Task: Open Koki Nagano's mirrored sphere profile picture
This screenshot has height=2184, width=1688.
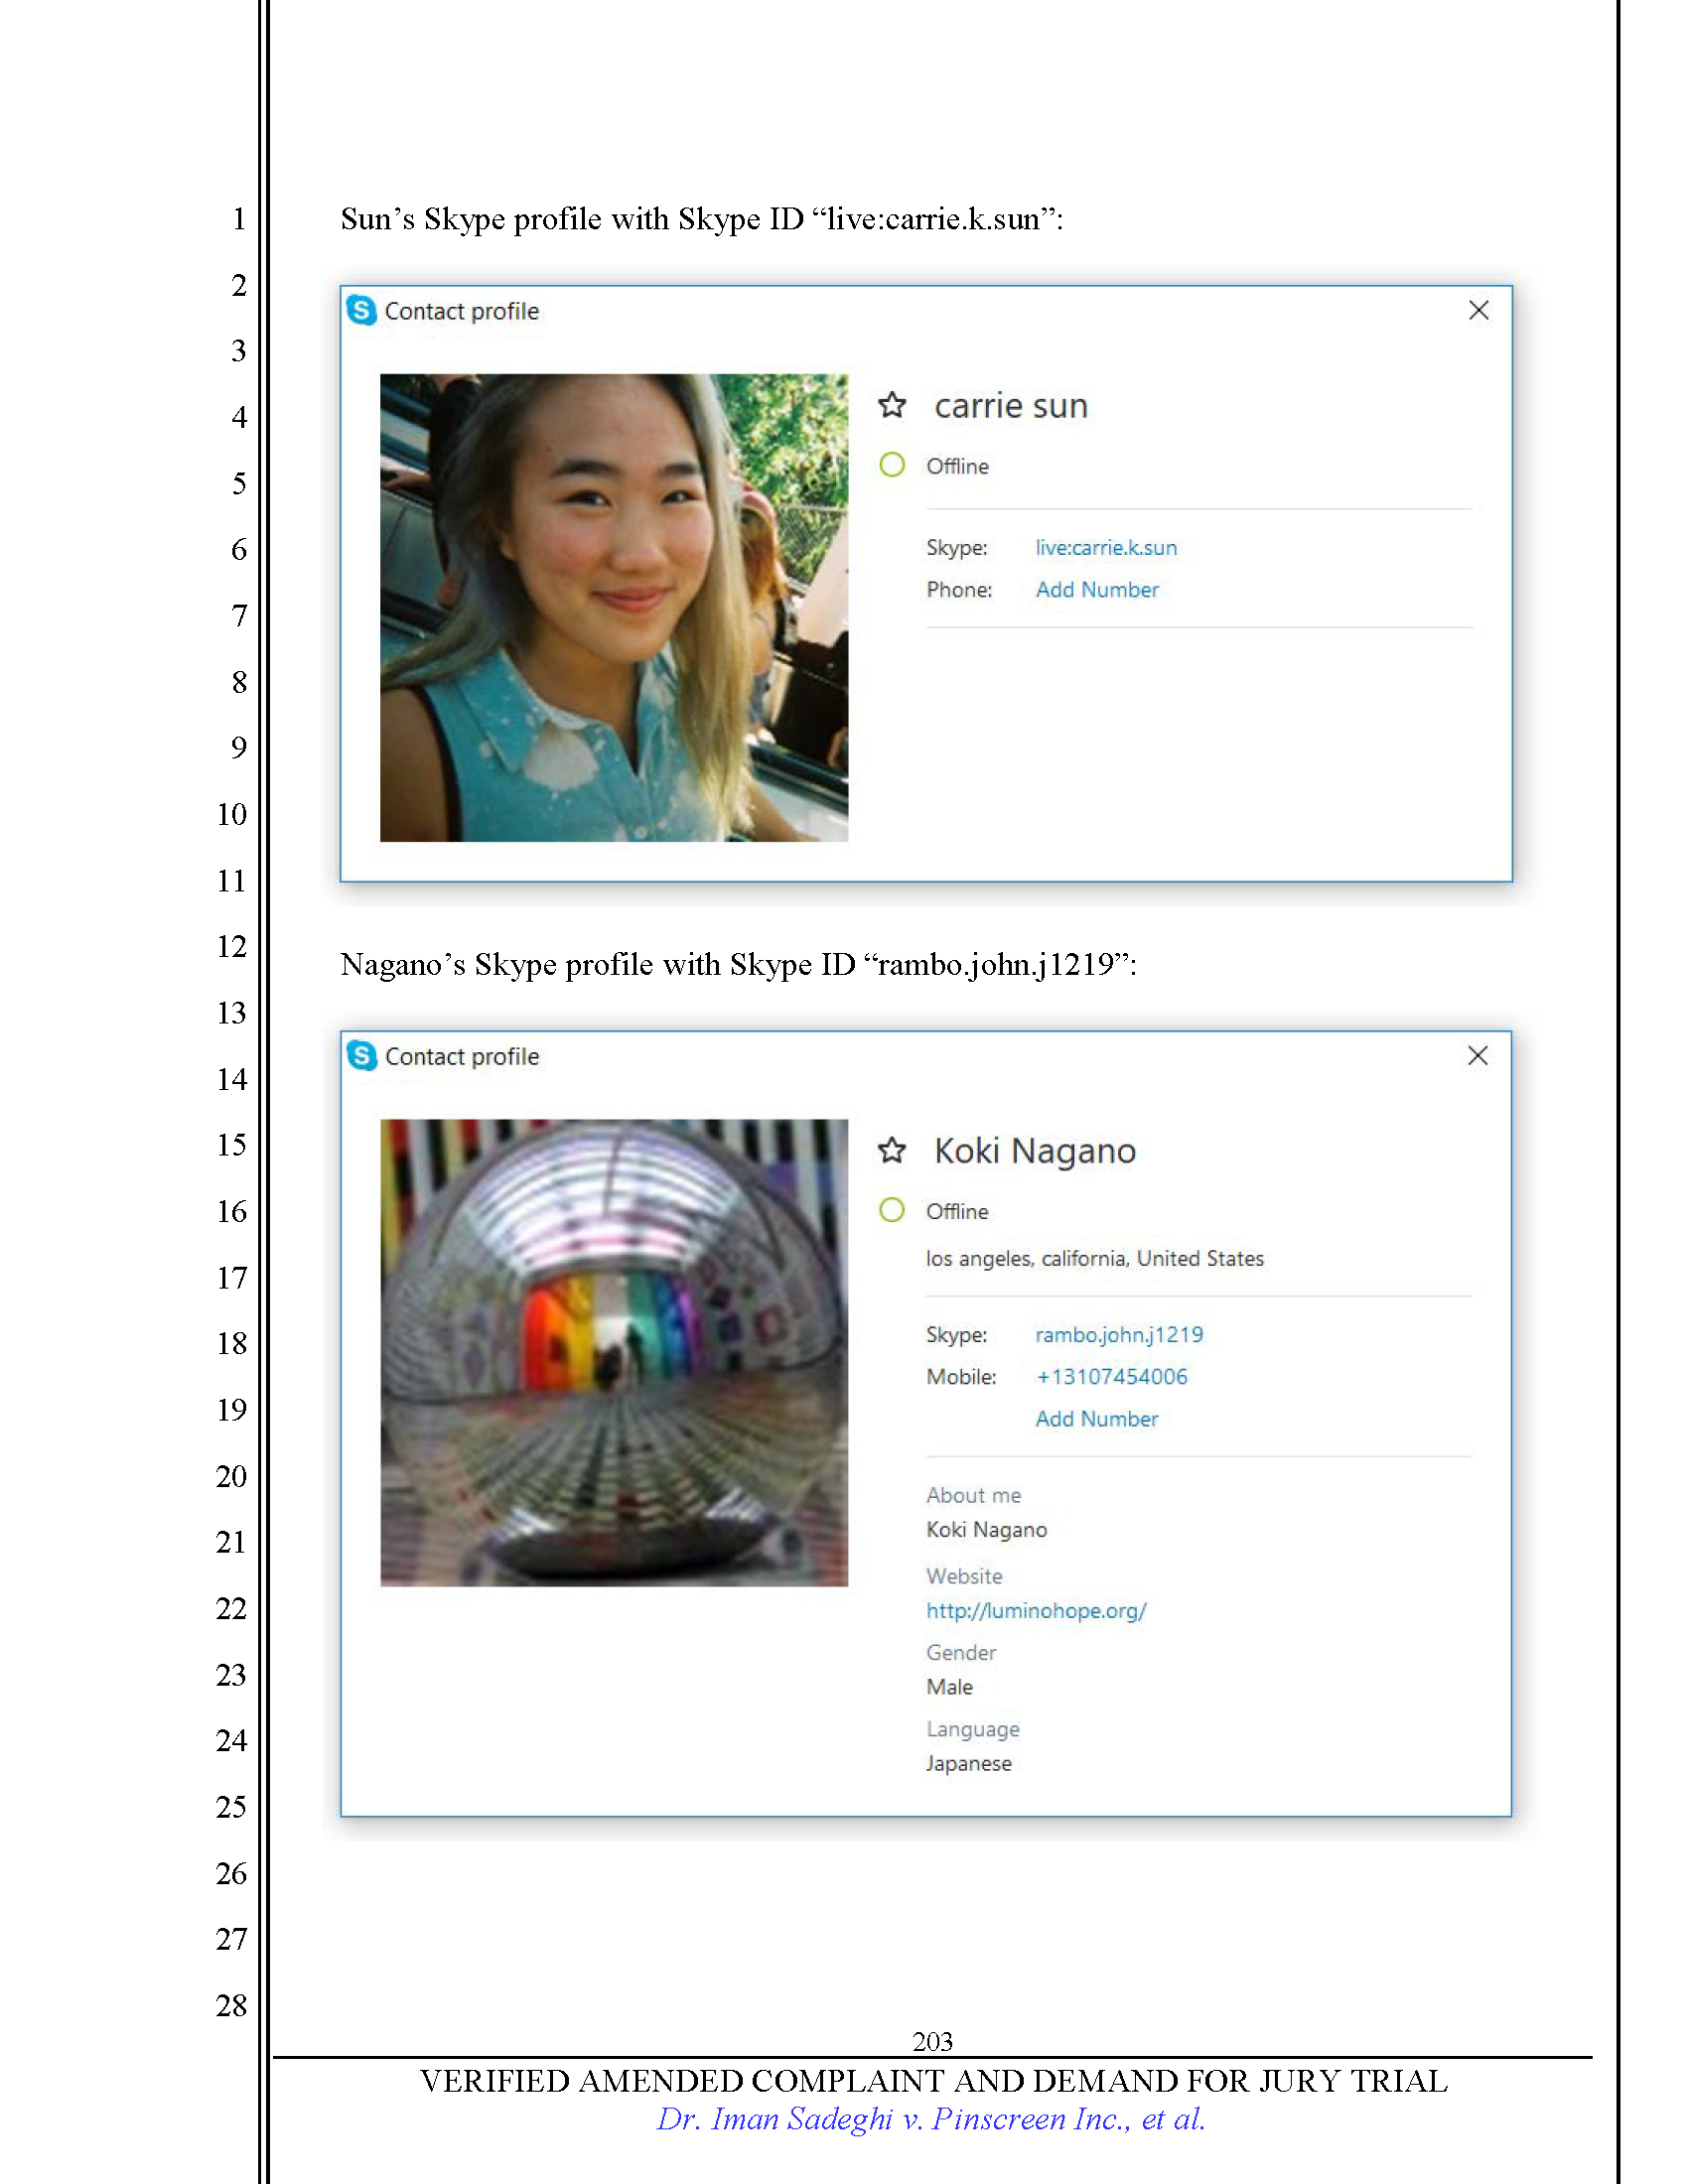Action: (614, 1352)
